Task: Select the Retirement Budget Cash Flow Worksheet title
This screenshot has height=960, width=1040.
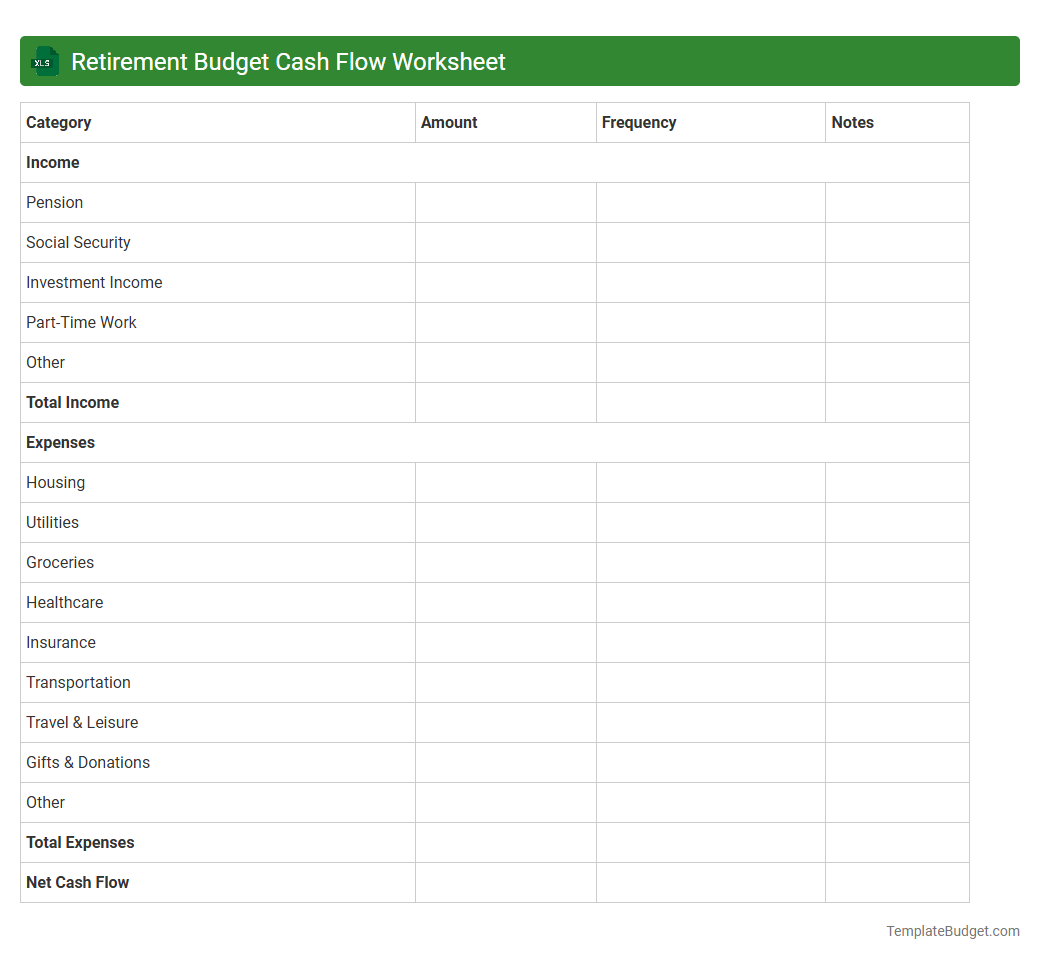Action: coord(286,61)
